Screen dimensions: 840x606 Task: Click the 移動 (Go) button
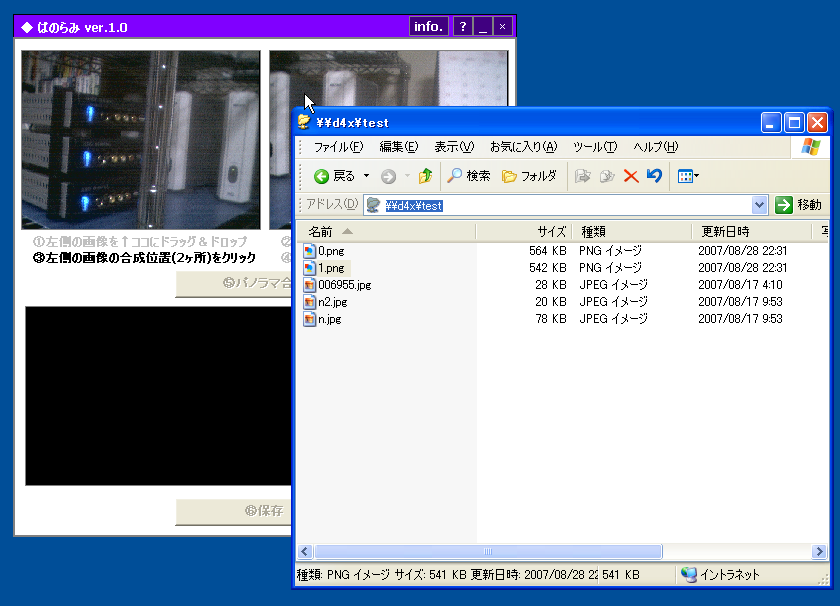798,205
